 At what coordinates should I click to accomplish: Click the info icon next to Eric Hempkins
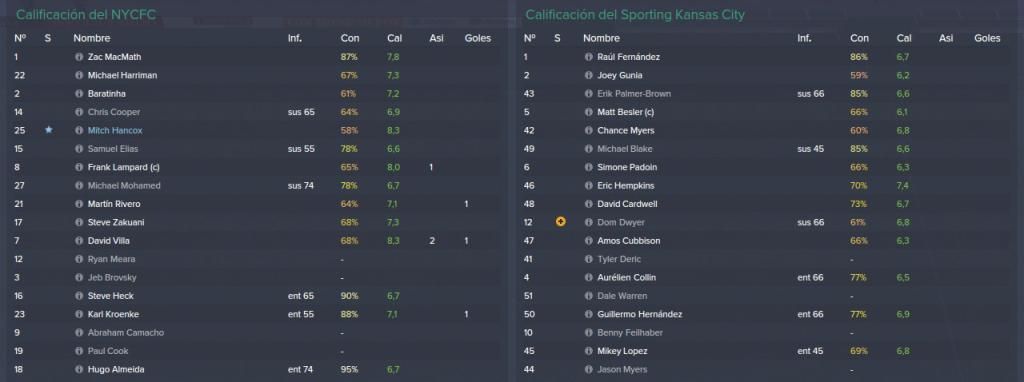pyautogui.click(x=588, y=185)
